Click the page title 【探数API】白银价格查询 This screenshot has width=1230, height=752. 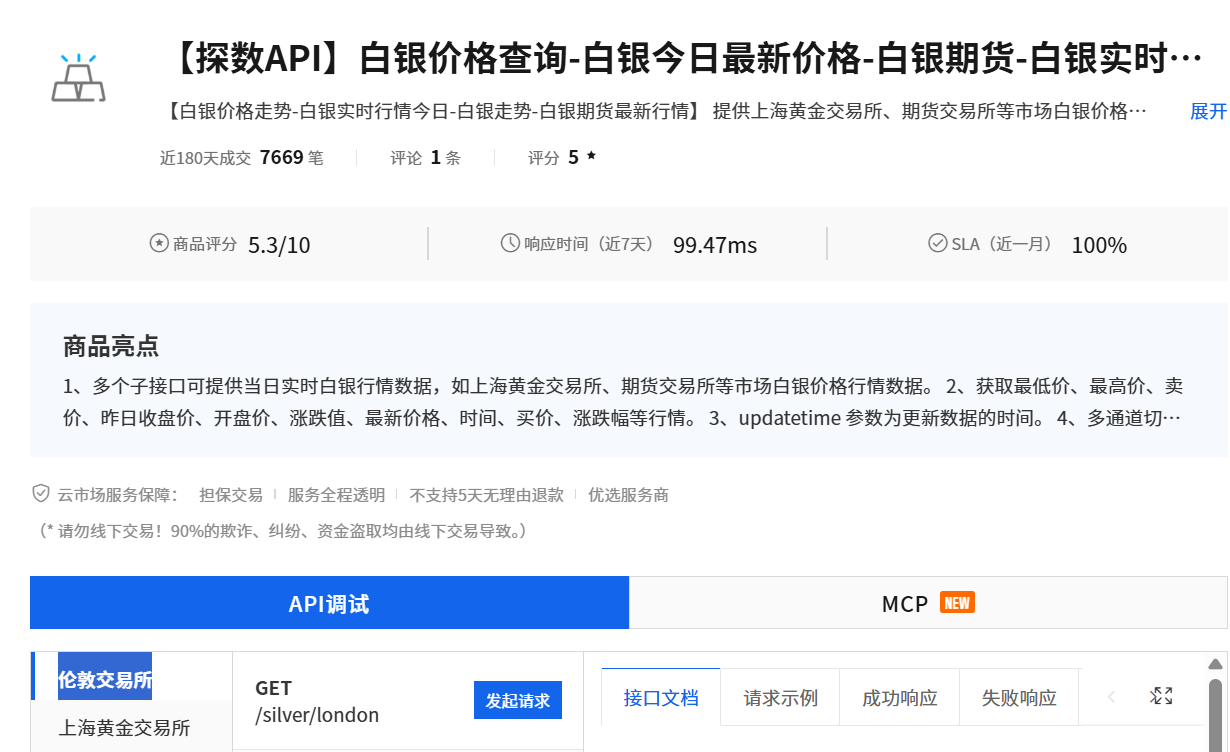click(683, 59)
